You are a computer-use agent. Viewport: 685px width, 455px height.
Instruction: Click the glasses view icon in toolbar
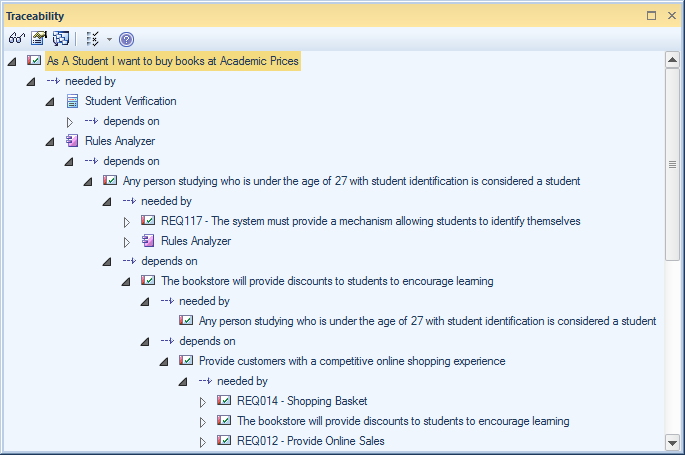(x=16, y=39)
